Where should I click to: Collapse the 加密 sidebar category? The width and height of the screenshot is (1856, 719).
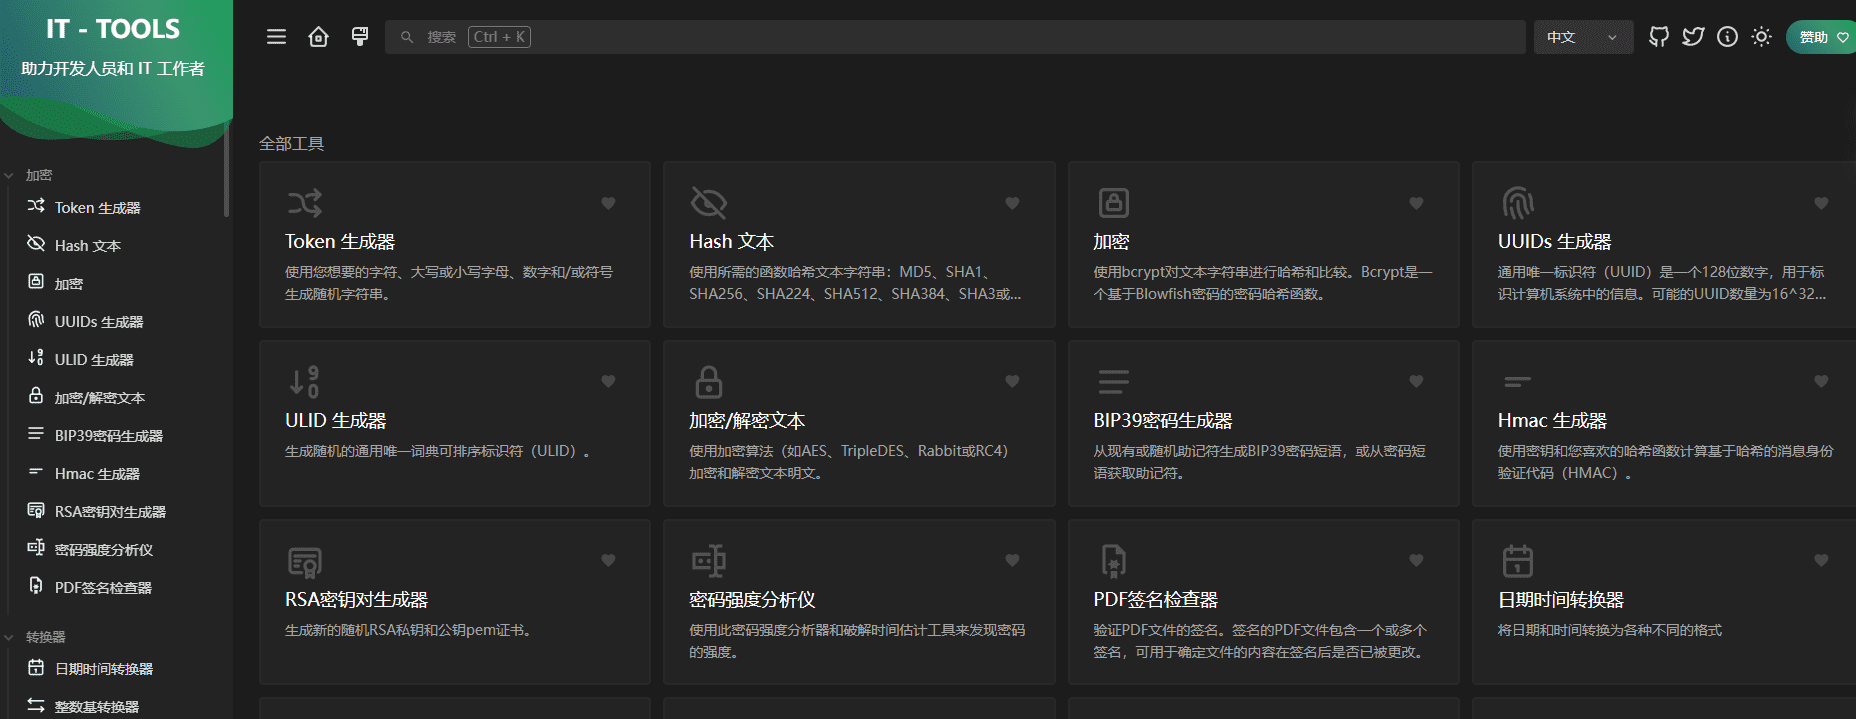39,175
